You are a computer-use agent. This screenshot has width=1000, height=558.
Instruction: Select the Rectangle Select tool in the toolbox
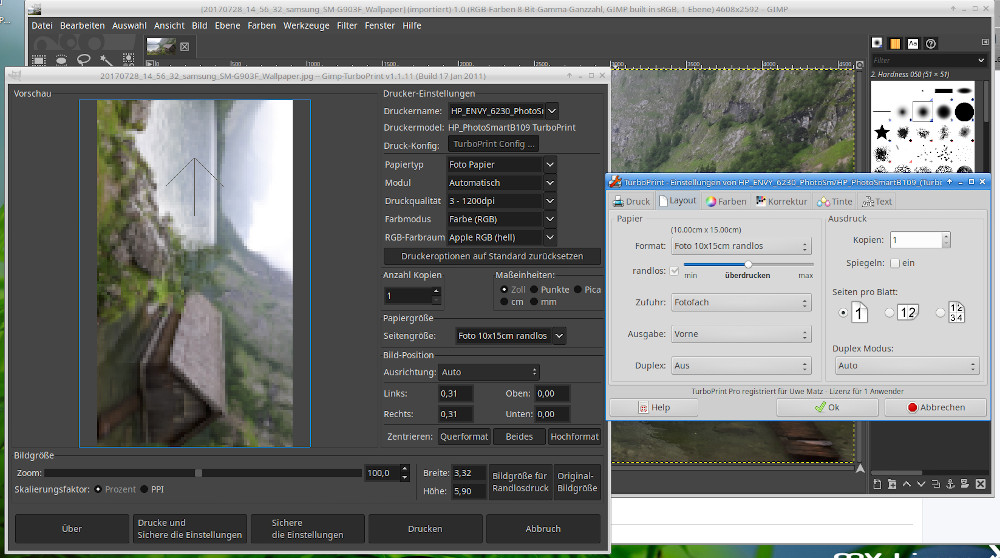(x=40, y=58)
